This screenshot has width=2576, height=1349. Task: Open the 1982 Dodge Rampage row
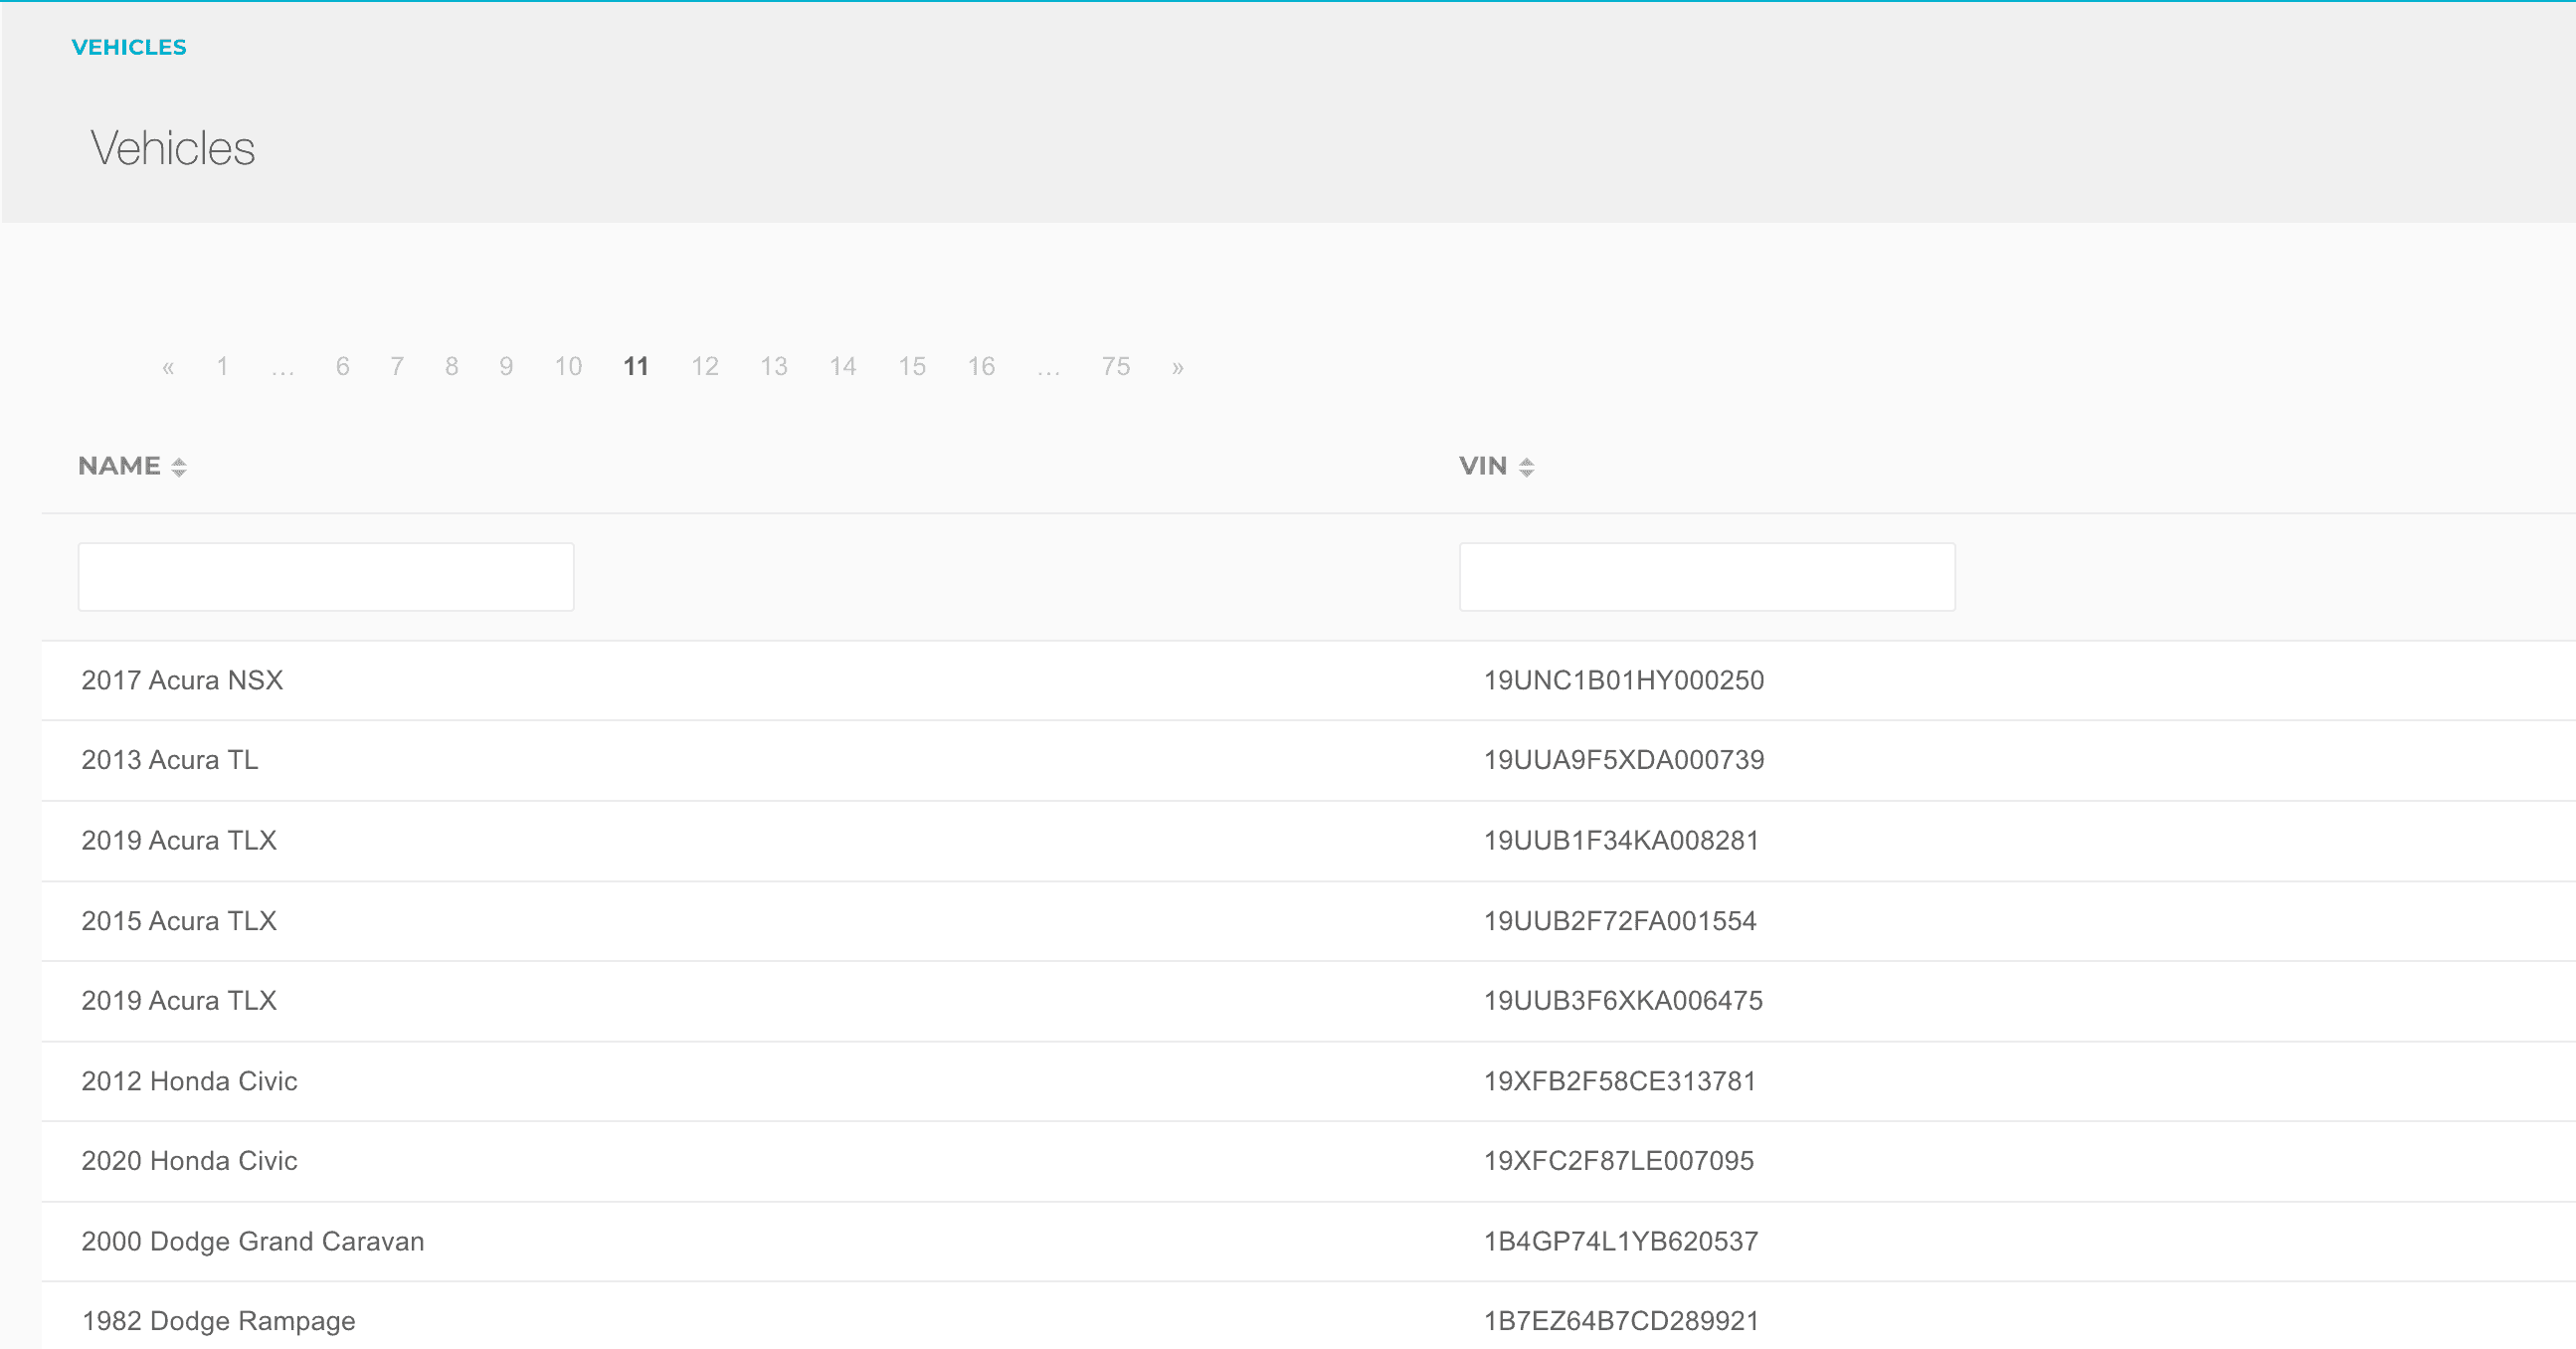[x=218, y=1321]
